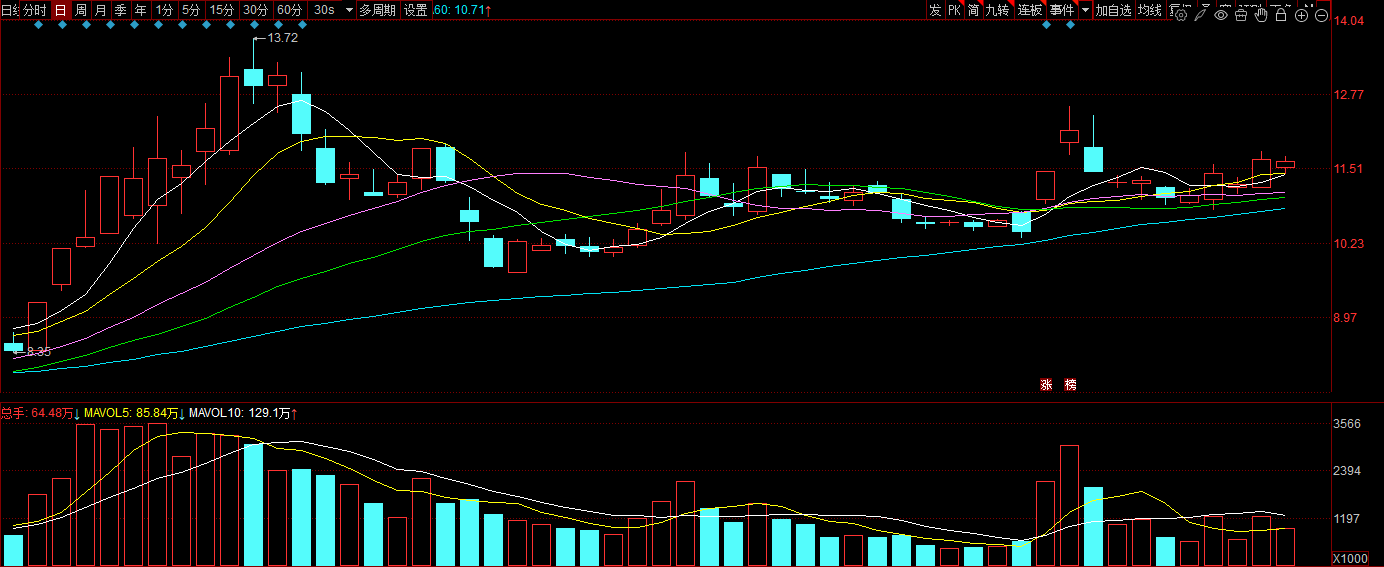This screenshot has width=1384, height=567.
Task: Click the 发 toolbar button
Action: (935, 10)
